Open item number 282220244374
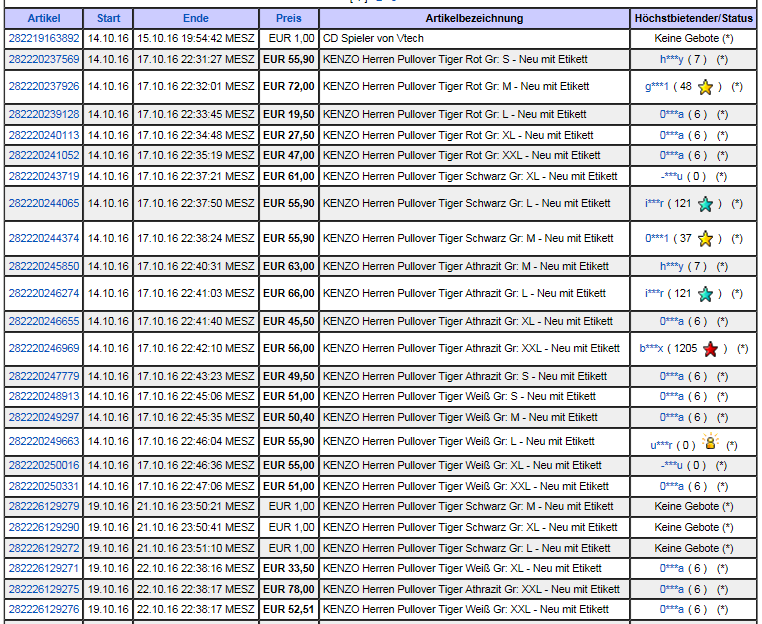 click(x=44, y=239)
